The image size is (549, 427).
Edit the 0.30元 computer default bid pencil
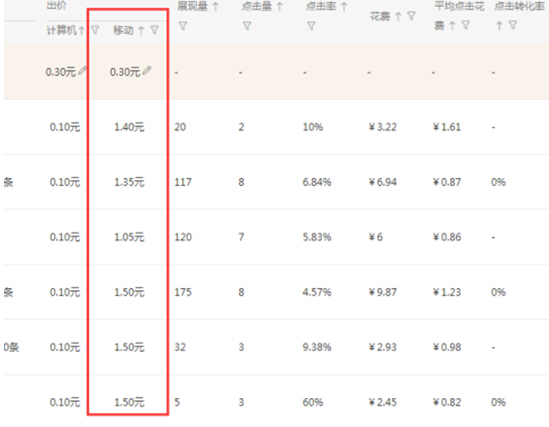point(82,71)
